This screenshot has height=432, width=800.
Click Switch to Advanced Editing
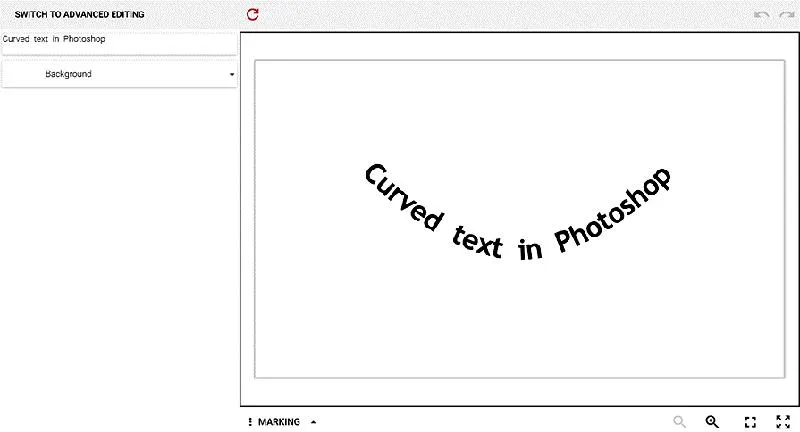(79, 14)
